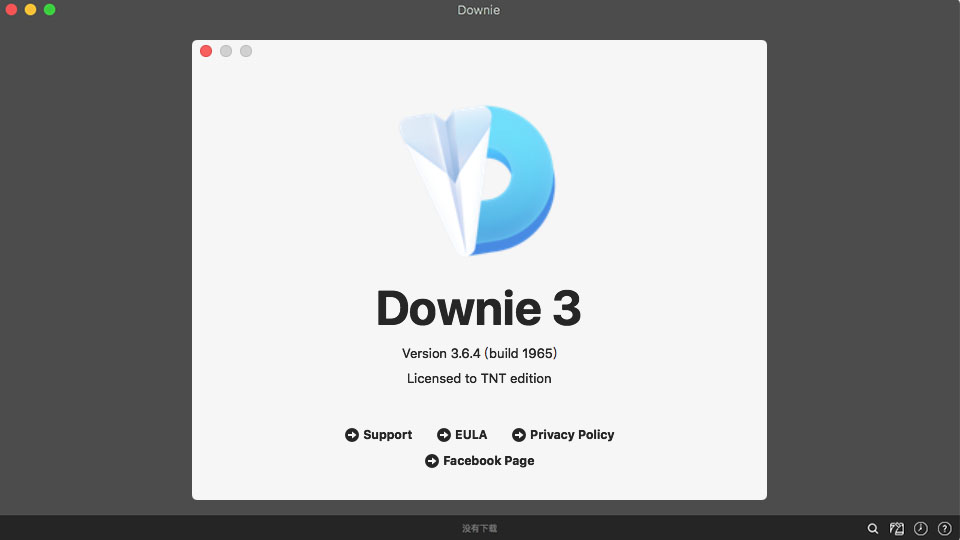Click the search magnifier icon in bottom bar
Screen dimensions: 960x540
click(872, 528)
